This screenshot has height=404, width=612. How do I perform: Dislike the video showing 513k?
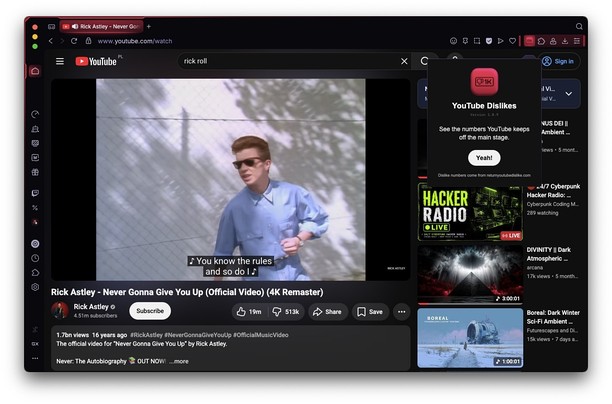286,311
